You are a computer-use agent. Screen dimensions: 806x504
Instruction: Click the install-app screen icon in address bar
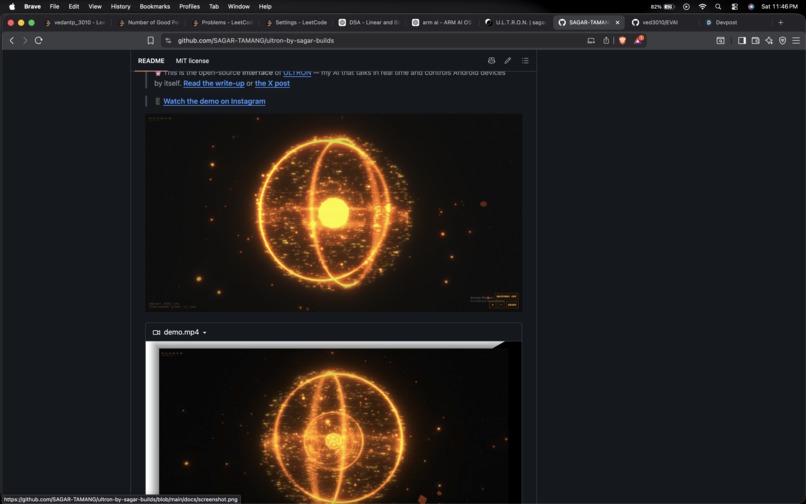click(591, 41)
